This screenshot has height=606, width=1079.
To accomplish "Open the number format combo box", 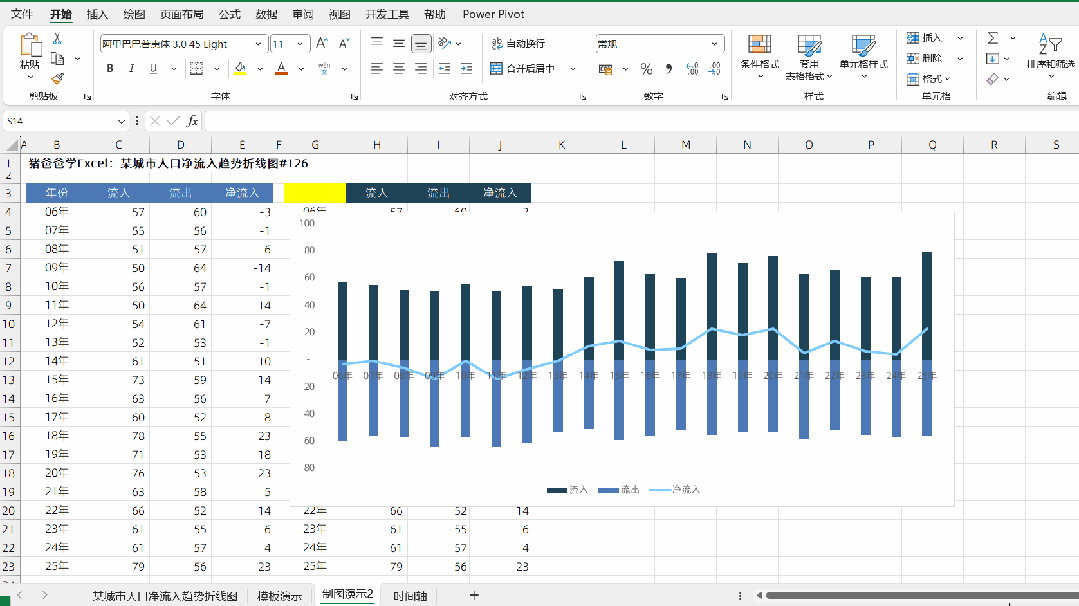I will [x=659, y=44].
